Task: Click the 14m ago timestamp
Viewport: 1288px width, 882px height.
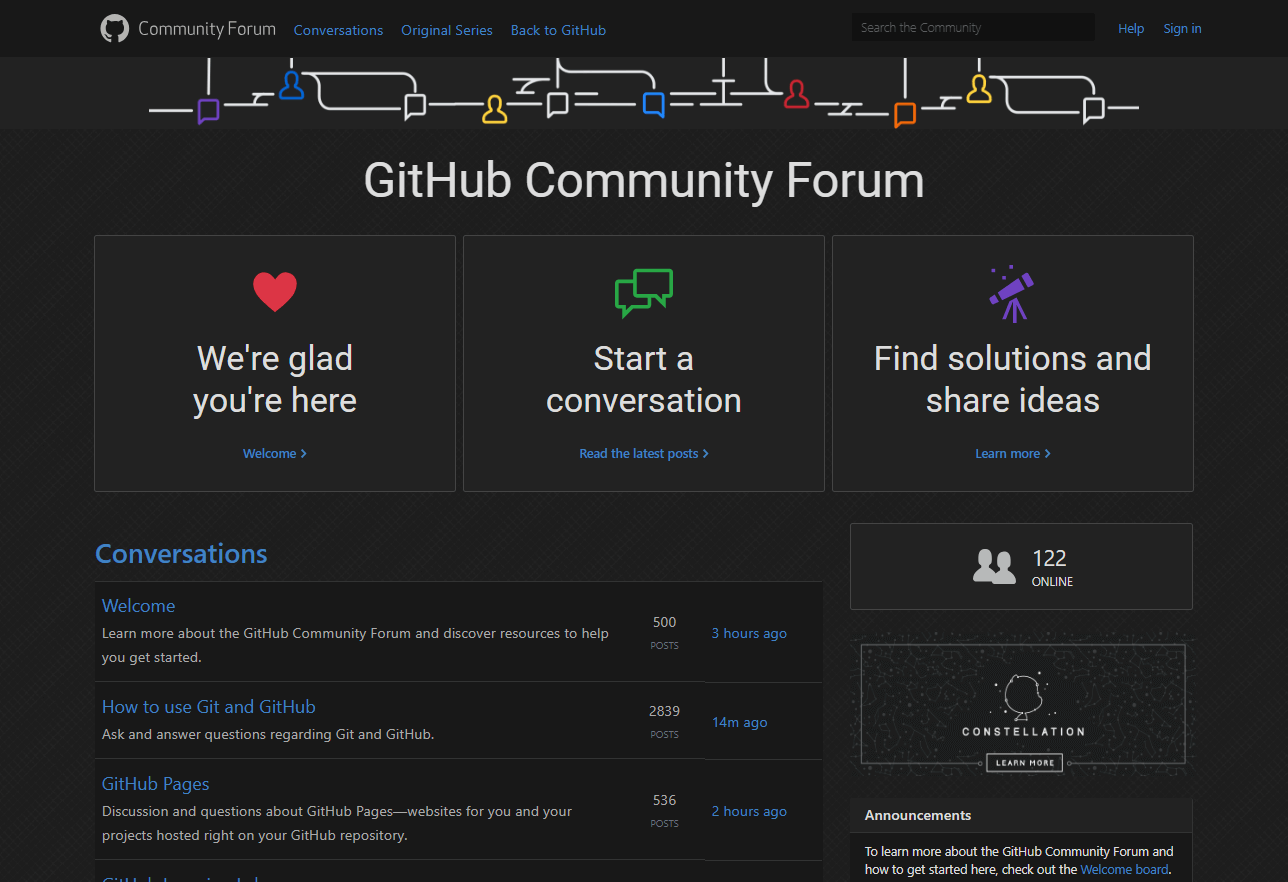Action: point(740,722)
